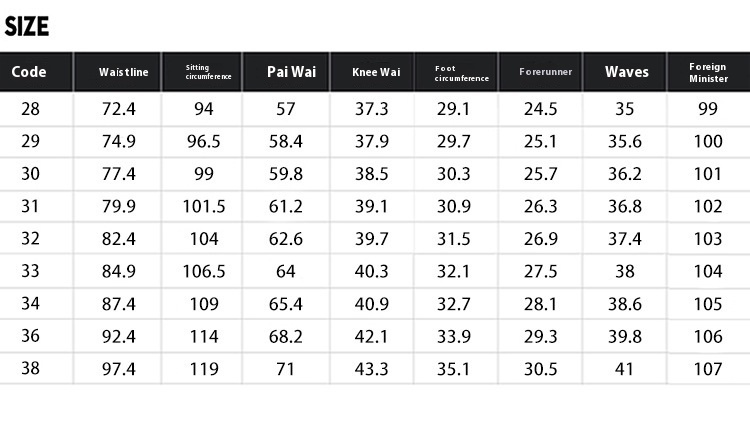Click waves value 37.4 cell
The image size is (750, 422).
pos(625,239)
